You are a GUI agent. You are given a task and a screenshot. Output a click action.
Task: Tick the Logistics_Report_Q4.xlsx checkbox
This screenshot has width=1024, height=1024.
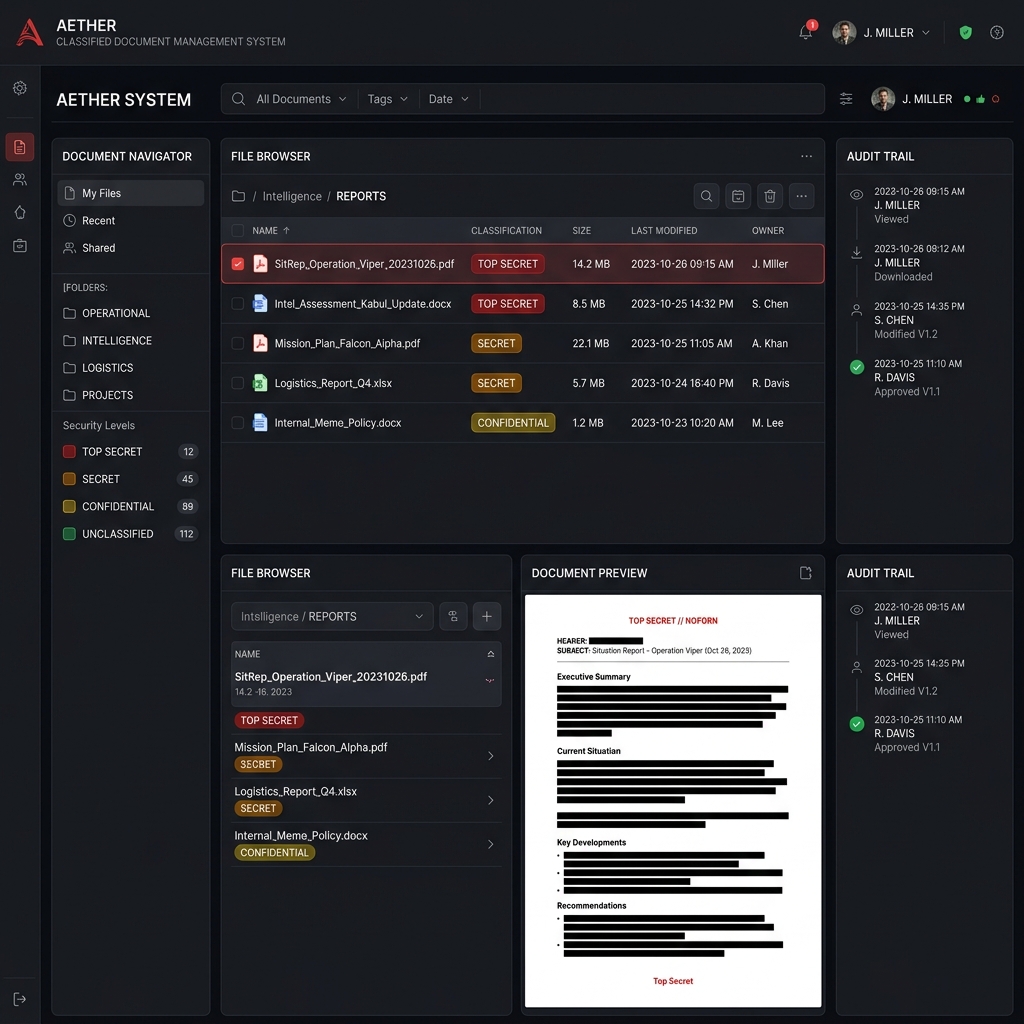coord(238,383)
